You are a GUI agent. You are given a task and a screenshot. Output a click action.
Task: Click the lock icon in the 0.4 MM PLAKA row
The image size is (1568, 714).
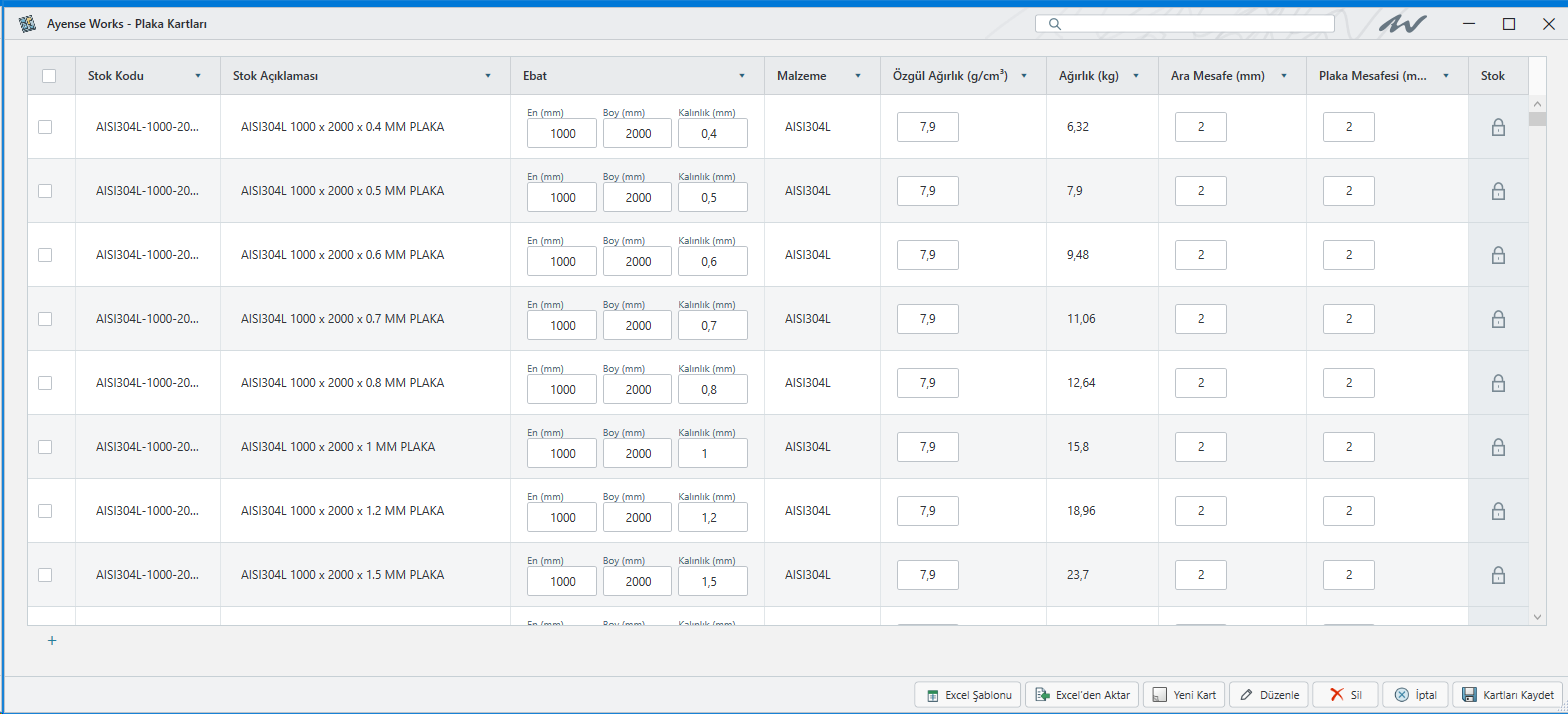(1498, 127)
